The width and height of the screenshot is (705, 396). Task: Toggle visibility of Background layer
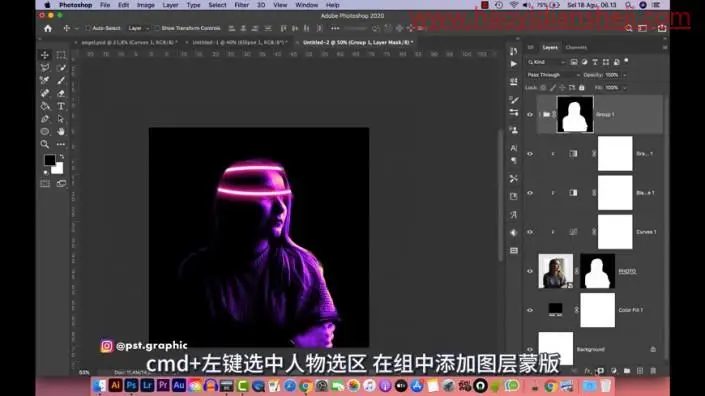[x=530, y=349]
